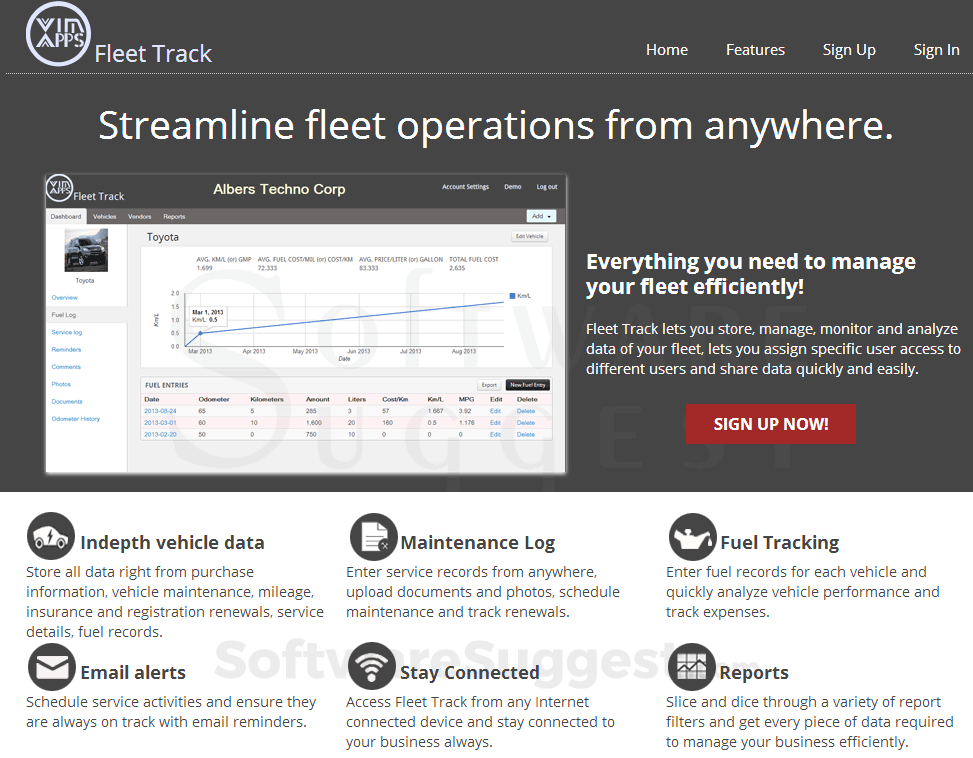This screenshot has height=758, width=973.
Task: Click the Kilometers column header
Action: tap(267, 399)
